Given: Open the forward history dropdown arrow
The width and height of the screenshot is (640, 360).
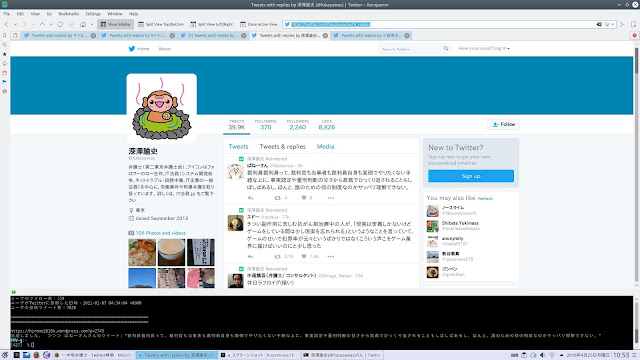Looking at the screenshot, I should tap(33, 24).
